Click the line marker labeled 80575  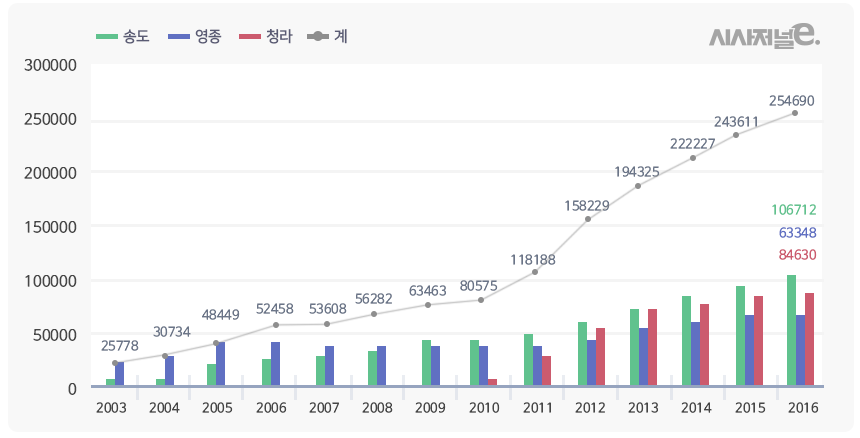pos(481,300)
